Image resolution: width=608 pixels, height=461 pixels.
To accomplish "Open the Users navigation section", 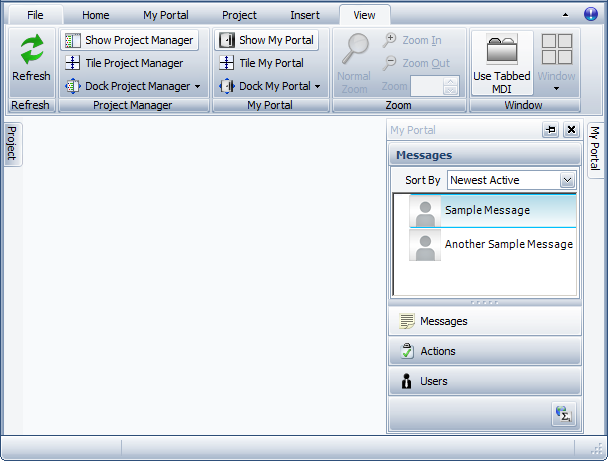I will click(484, 381).
